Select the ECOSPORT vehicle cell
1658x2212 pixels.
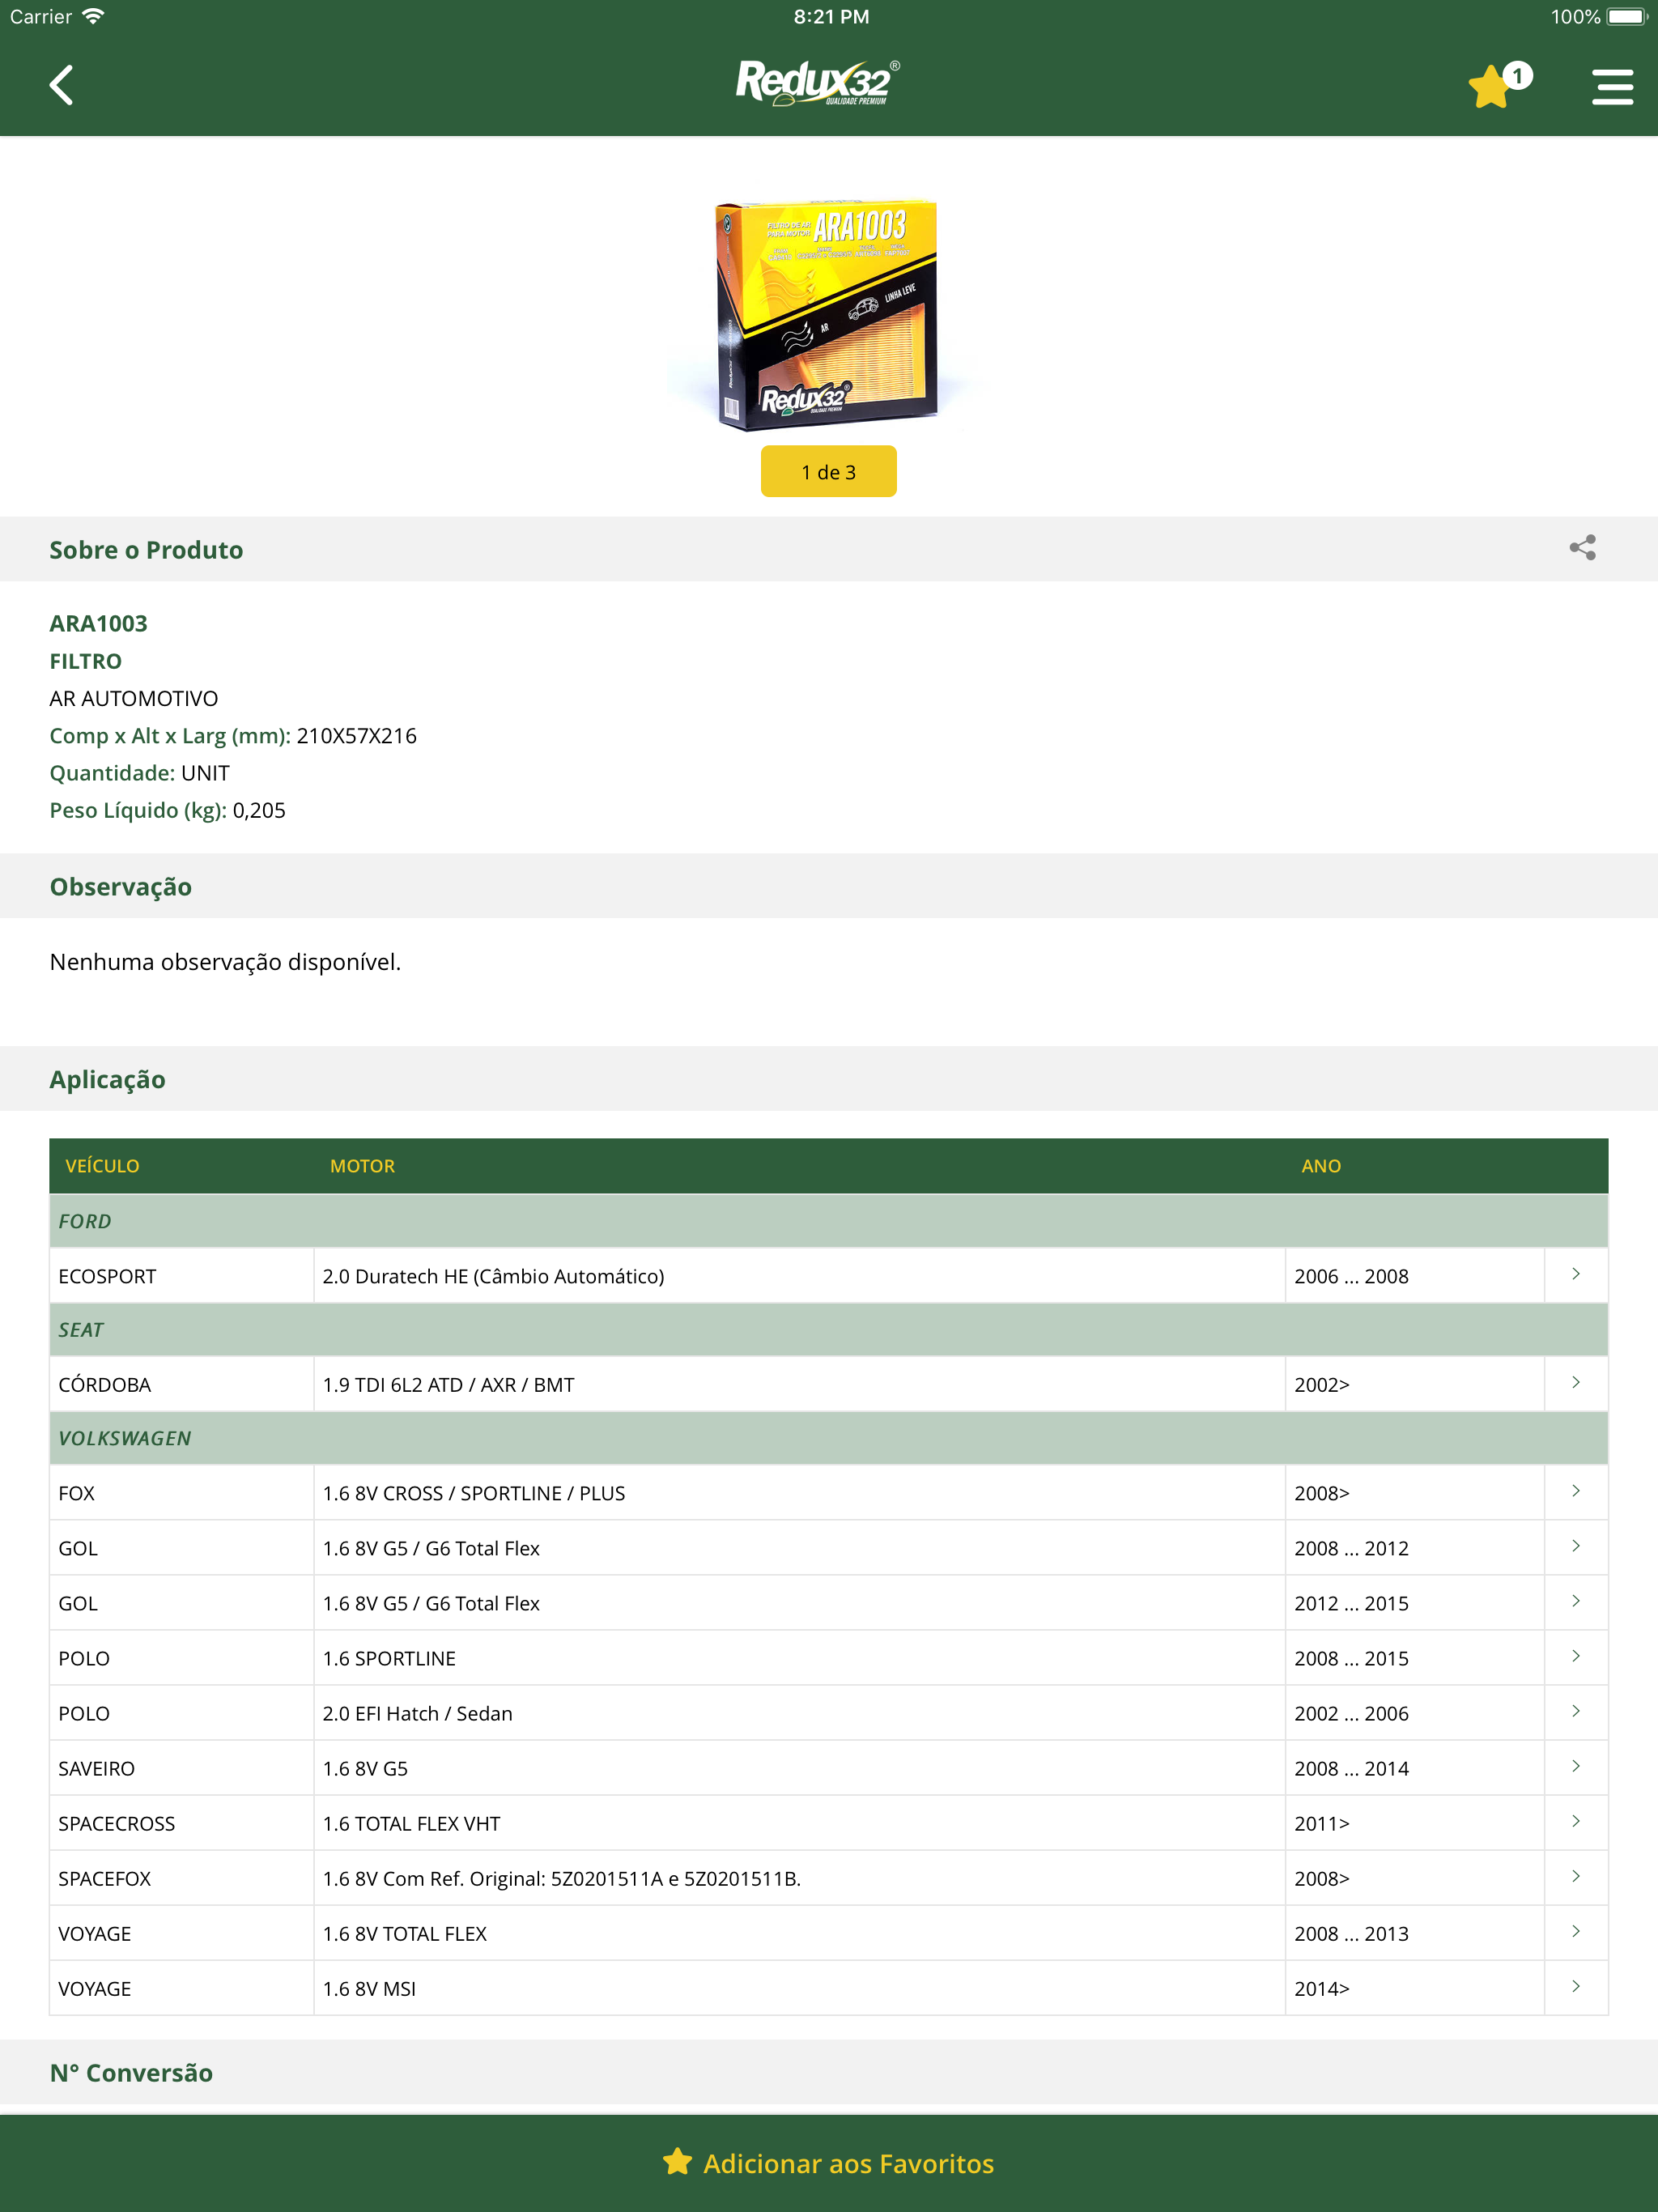tap(182, 1276)
